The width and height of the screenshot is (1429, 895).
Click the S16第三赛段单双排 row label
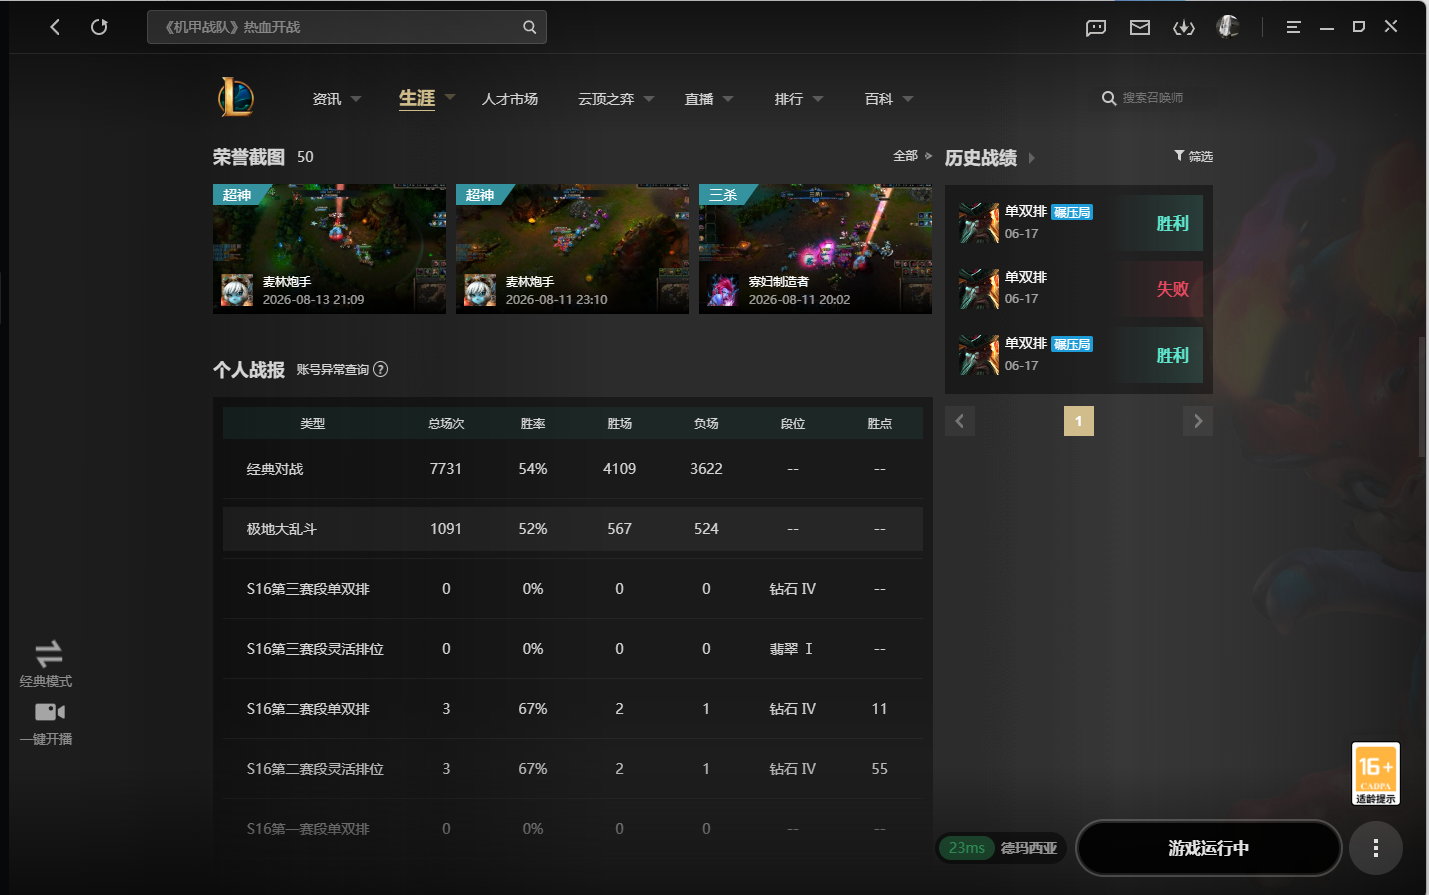pos(308,589)
